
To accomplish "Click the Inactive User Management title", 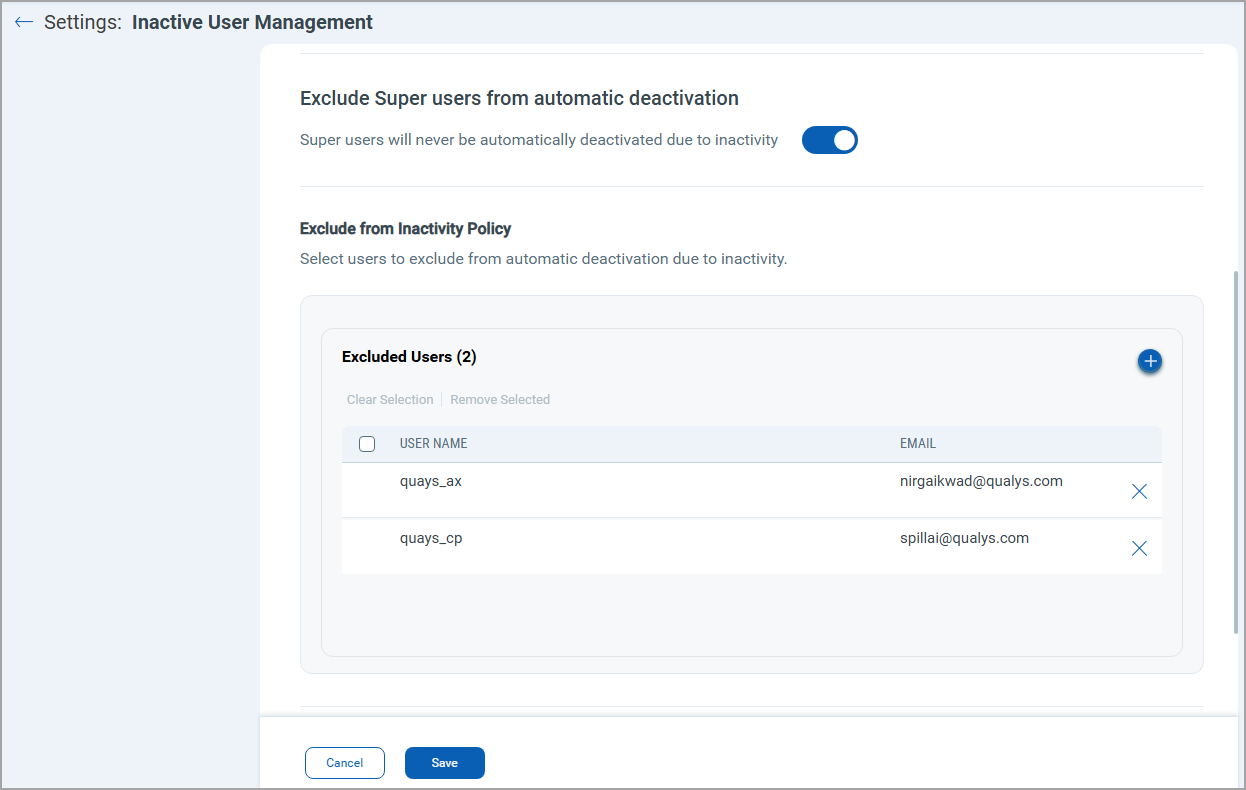I will [252, 22].
